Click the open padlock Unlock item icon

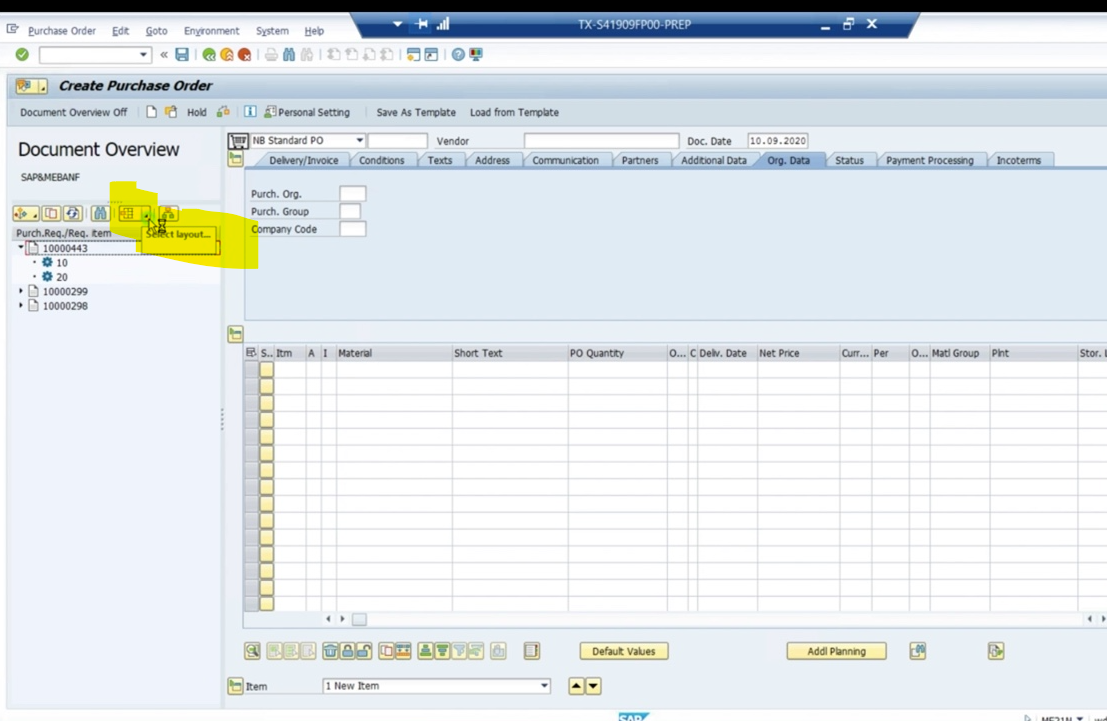click(x=364, y=651)
